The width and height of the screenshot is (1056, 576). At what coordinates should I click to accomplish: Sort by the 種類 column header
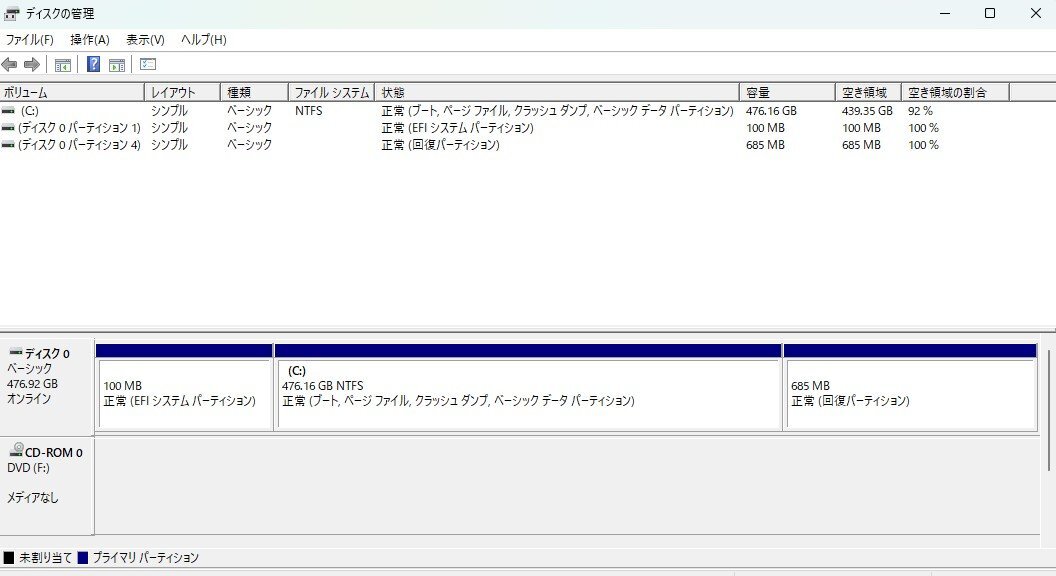(255, 92)
